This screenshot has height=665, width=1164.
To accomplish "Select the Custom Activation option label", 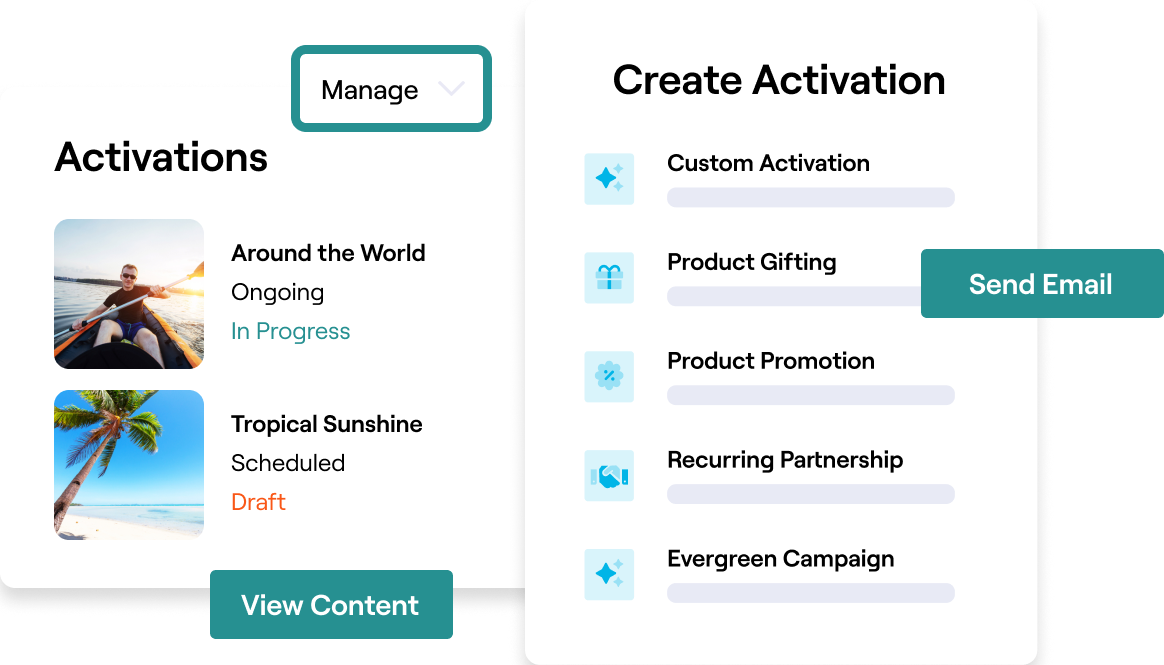I will [768, 163].
